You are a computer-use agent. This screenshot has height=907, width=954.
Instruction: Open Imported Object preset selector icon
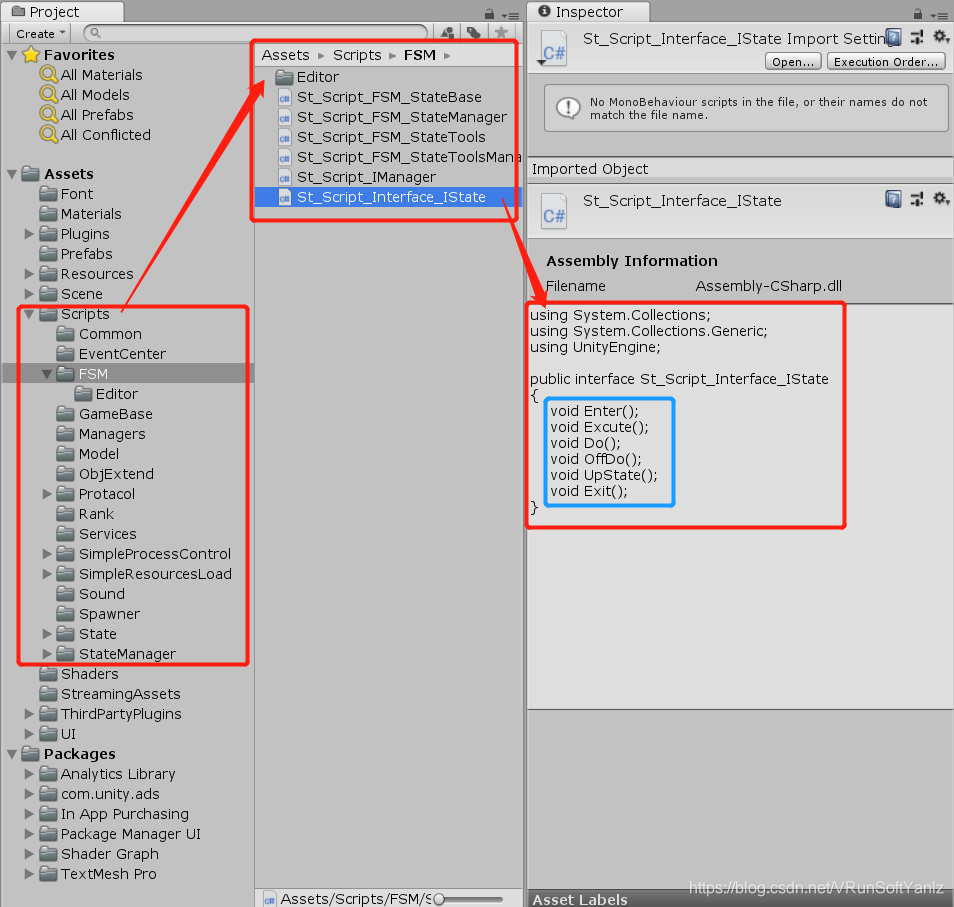pyautogui.click(x=917, y=199)
